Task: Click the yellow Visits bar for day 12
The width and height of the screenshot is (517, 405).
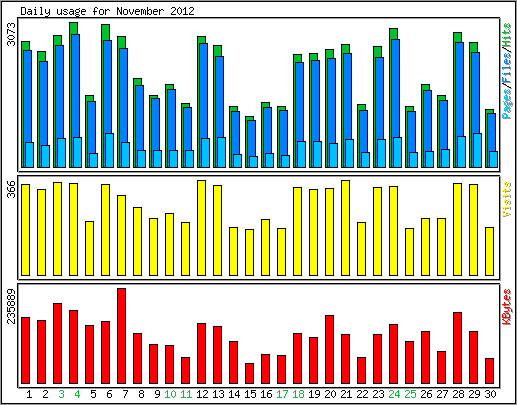Action: (202, 228)
